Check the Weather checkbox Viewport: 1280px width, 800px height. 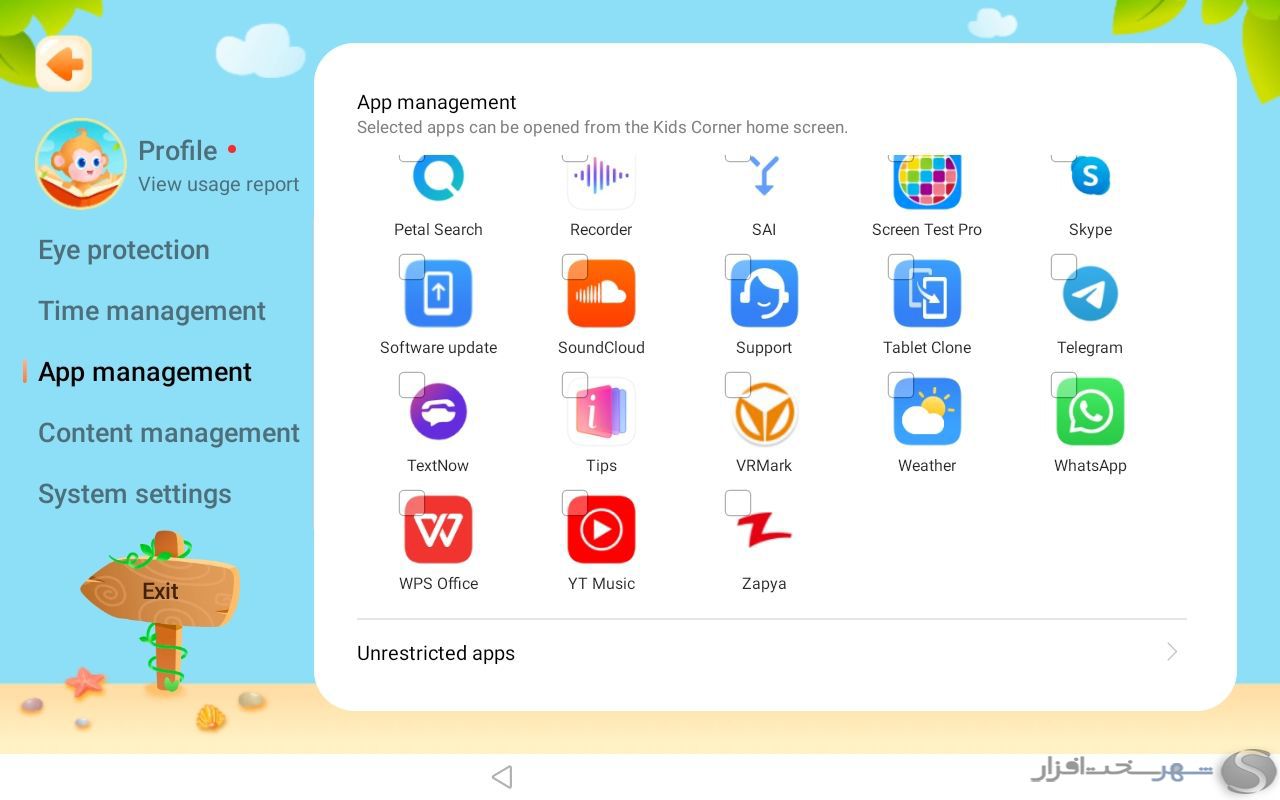click(900, 385)
